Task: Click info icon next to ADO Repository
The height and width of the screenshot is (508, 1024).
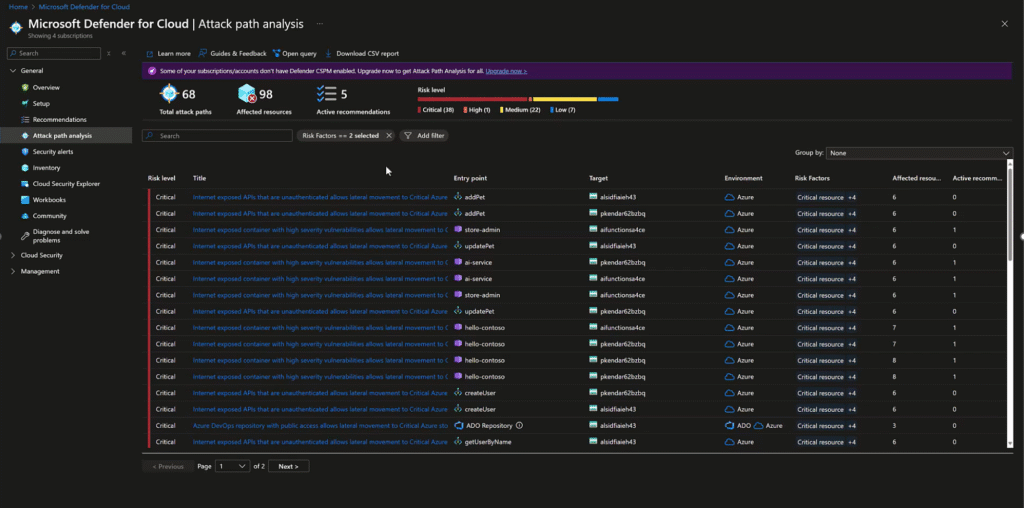Action: pos(519,425)
